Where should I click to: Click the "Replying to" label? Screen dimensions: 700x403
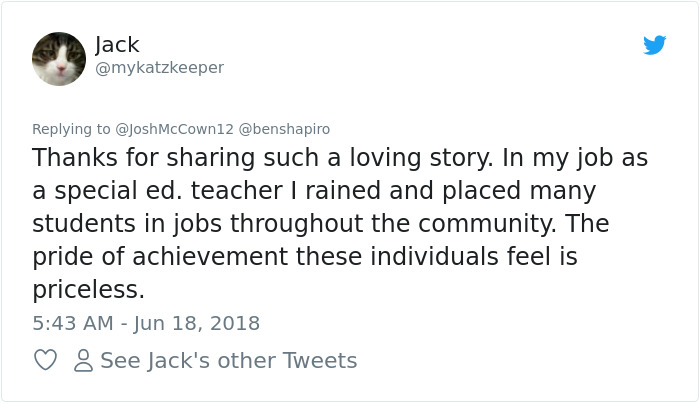(x=72, y=129)
